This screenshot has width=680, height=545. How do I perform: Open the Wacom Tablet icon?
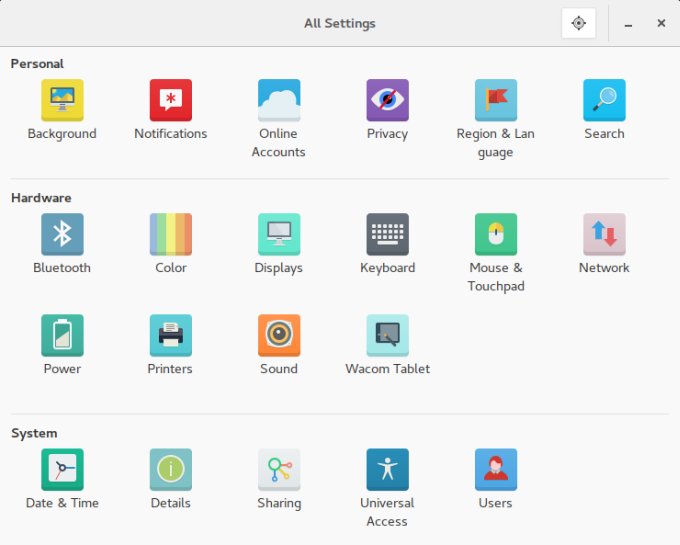(x=387, y=335)
